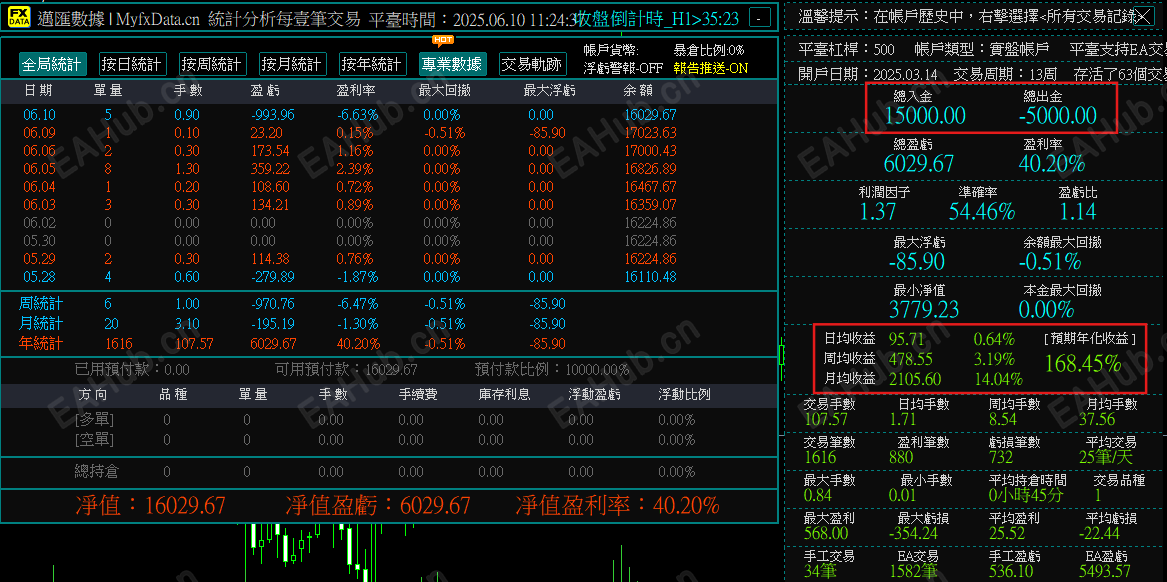Close the right-hand statistics panel
Image resolution: width=1167 pixels, height=582 pixels.
click(x=1142, y=16)
